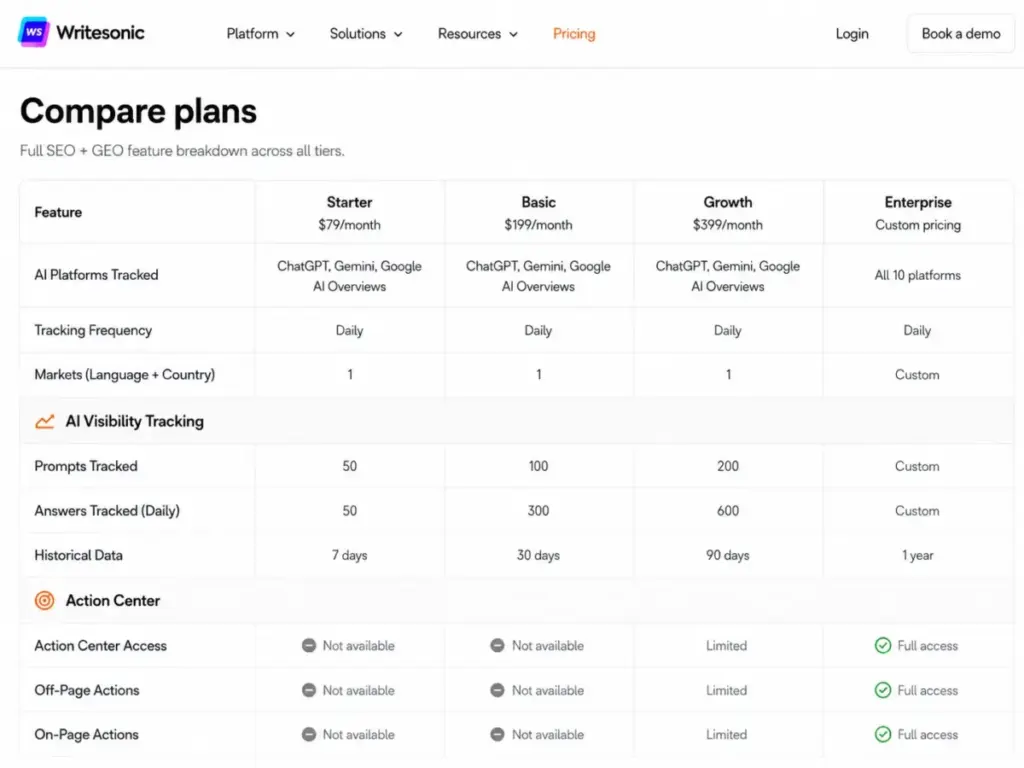Click the 90 days cell
Screen dimensions: 1024x768
728,555
